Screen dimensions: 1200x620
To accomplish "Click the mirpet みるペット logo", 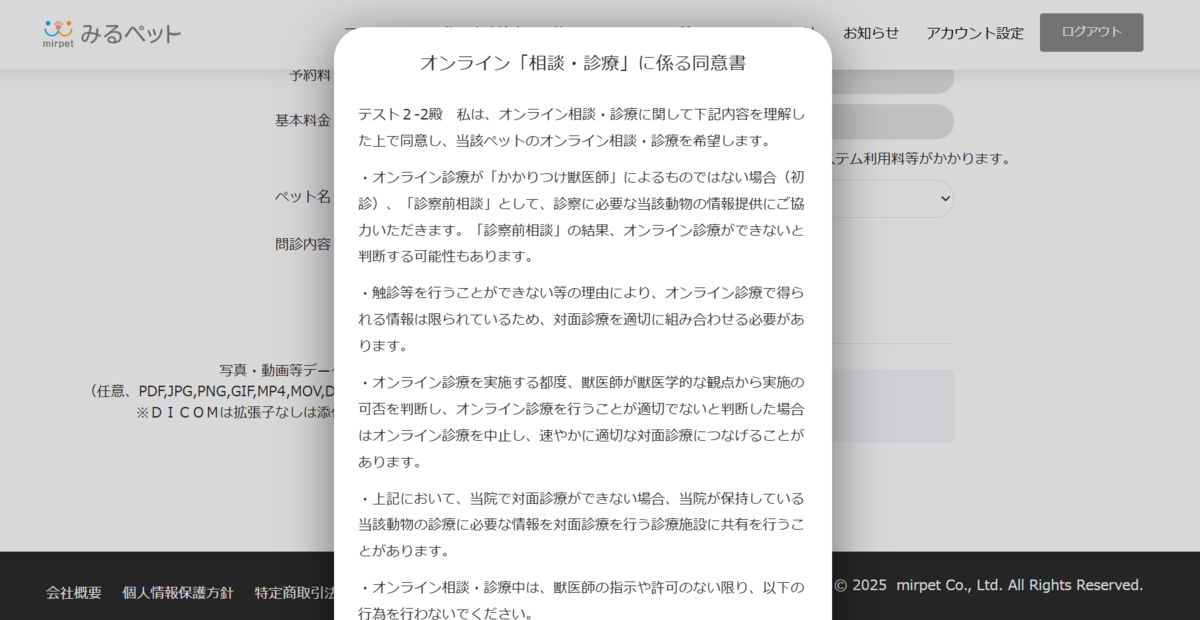I will click(x=112, y=33).
